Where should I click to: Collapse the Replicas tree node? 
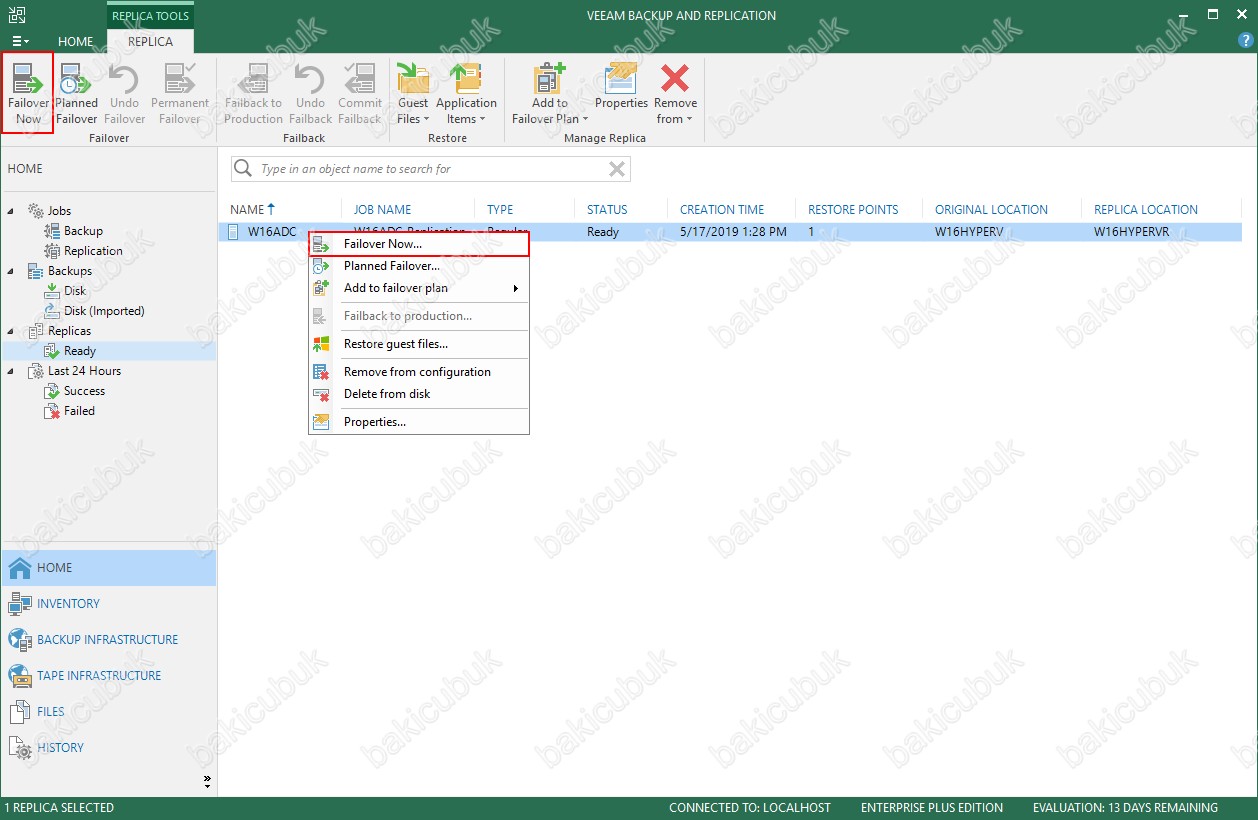(x=12, y=331)
